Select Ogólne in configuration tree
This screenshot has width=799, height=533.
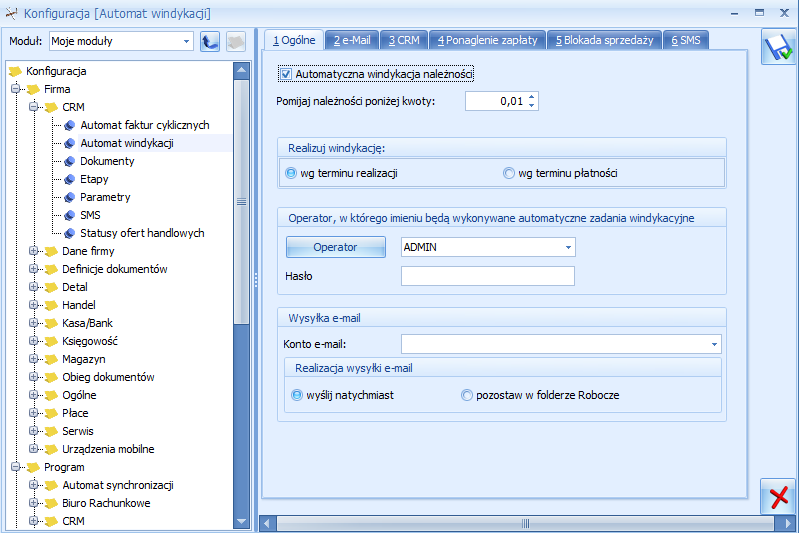coord(79,395)
